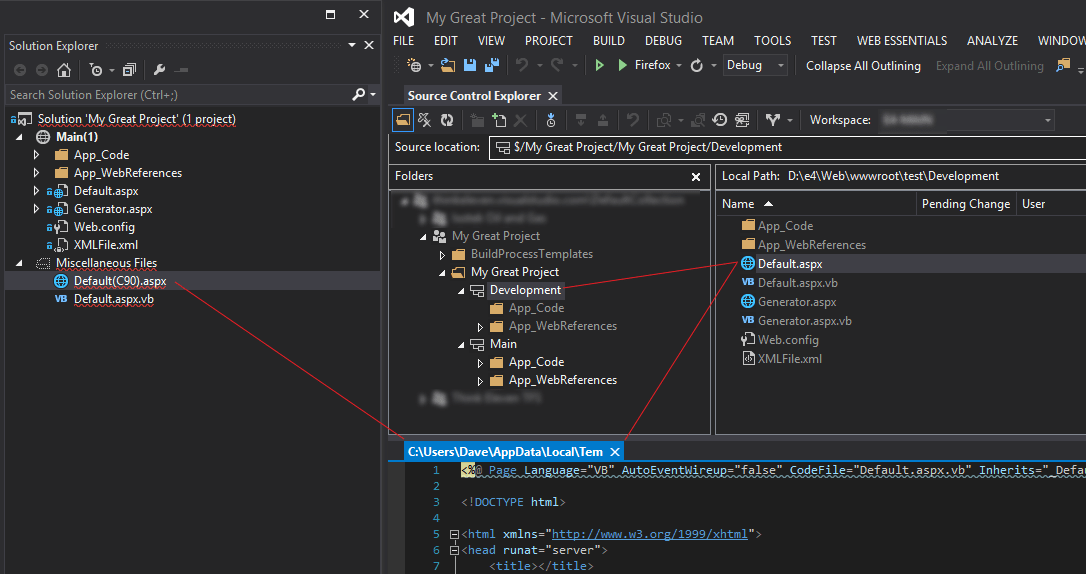Select the C:\Users\Dave\AppData\Local\Tem editor tab
1086x574 pixels.
coord(505,451)
